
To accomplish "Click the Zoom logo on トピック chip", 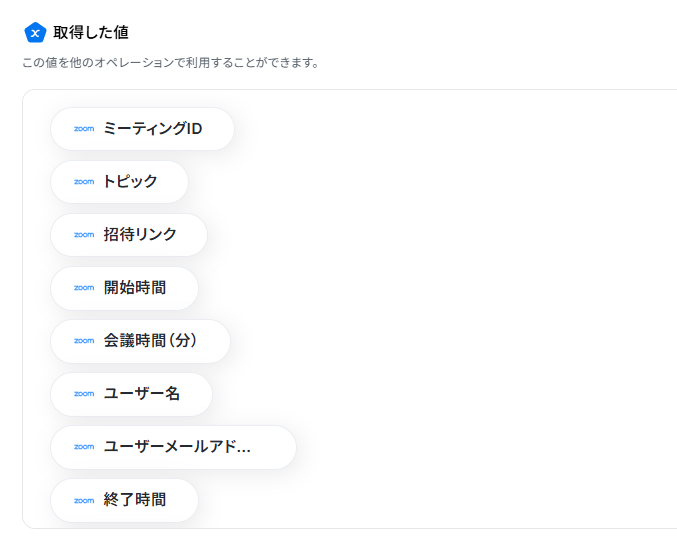I will click(x=84, y=182).
